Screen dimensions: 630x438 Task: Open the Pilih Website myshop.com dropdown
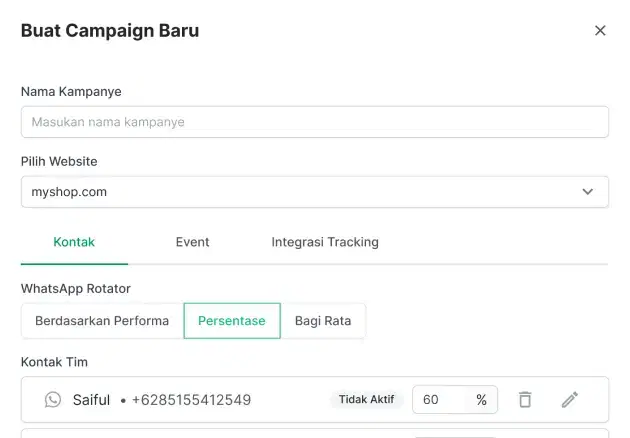(x=300, y=192)
